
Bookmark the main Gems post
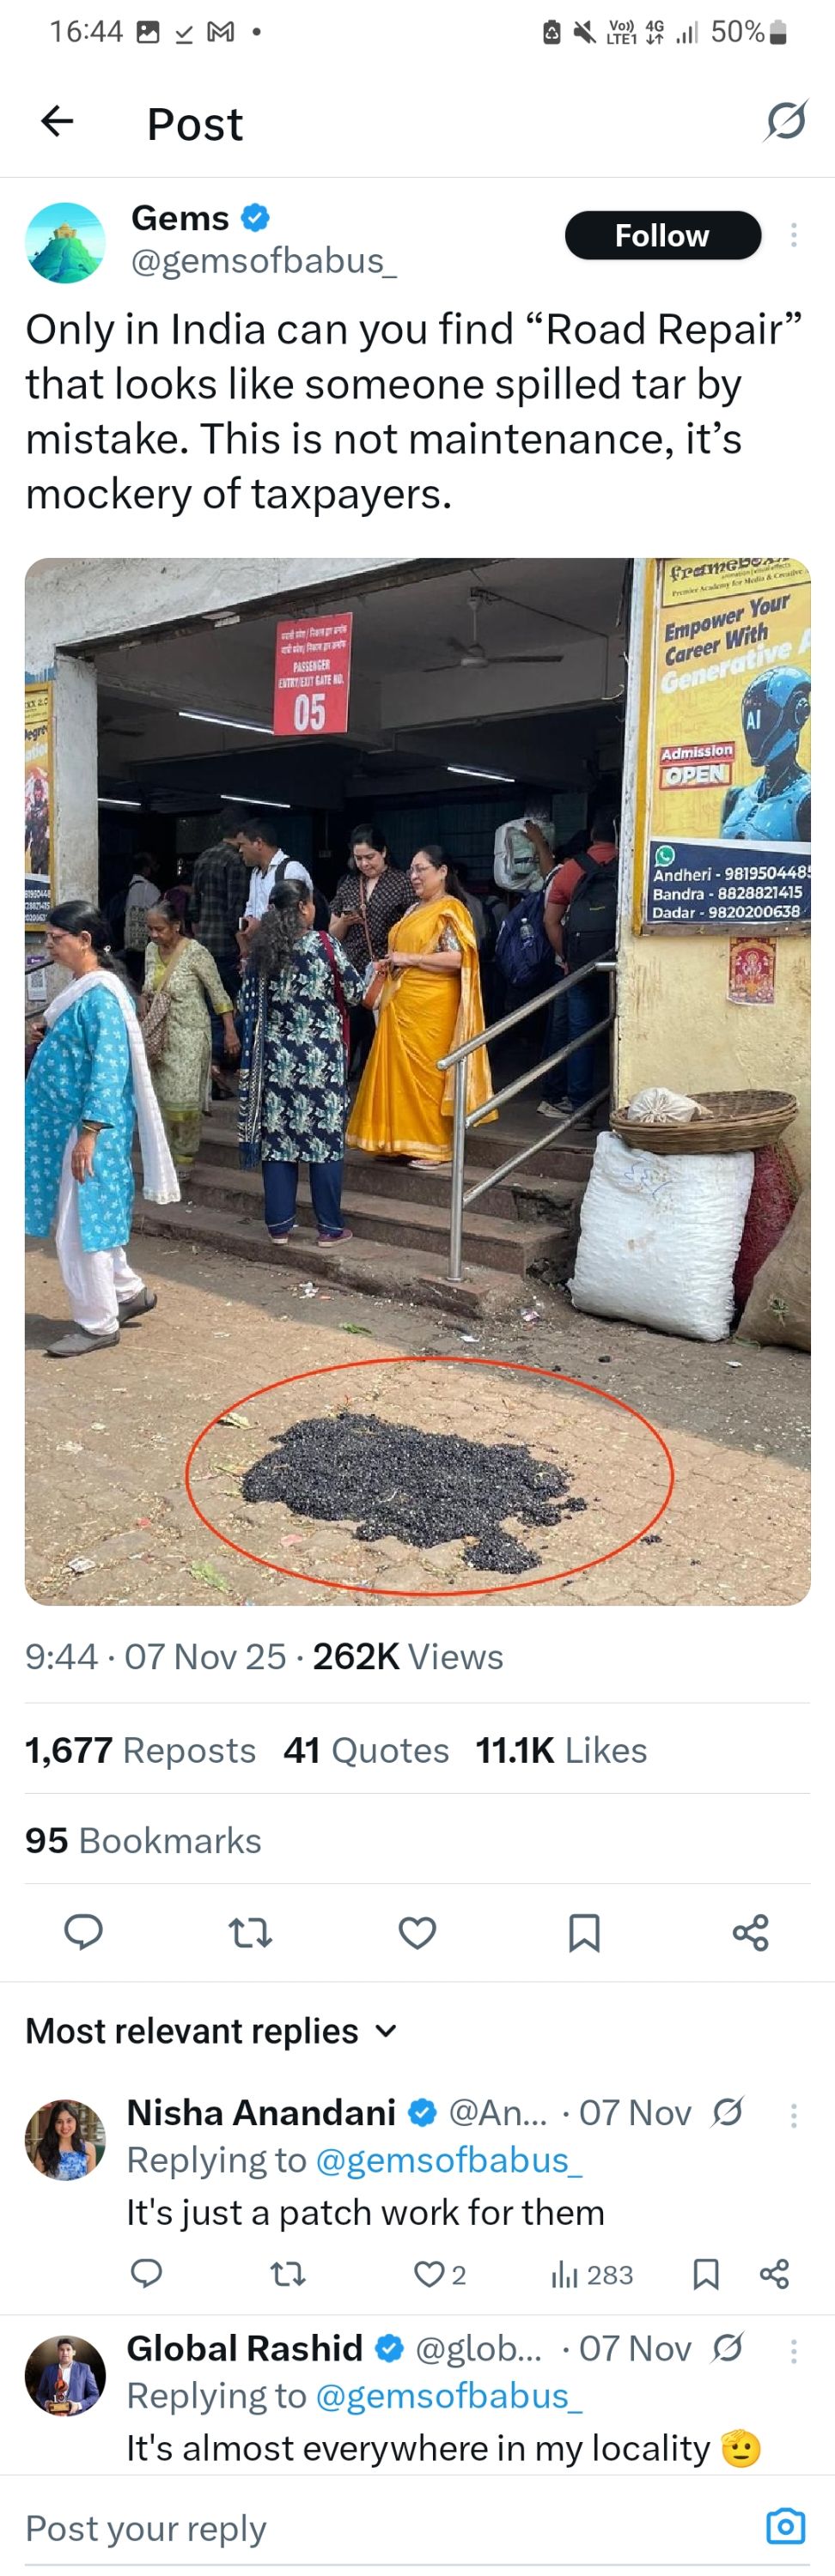[584, 1932]
